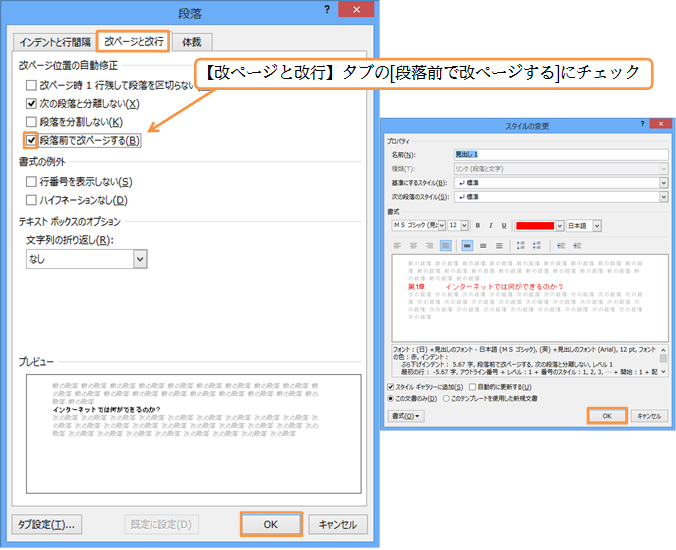Set 1.5 line spacing
This screenshot has height=550, width=676.
(483, 246)
